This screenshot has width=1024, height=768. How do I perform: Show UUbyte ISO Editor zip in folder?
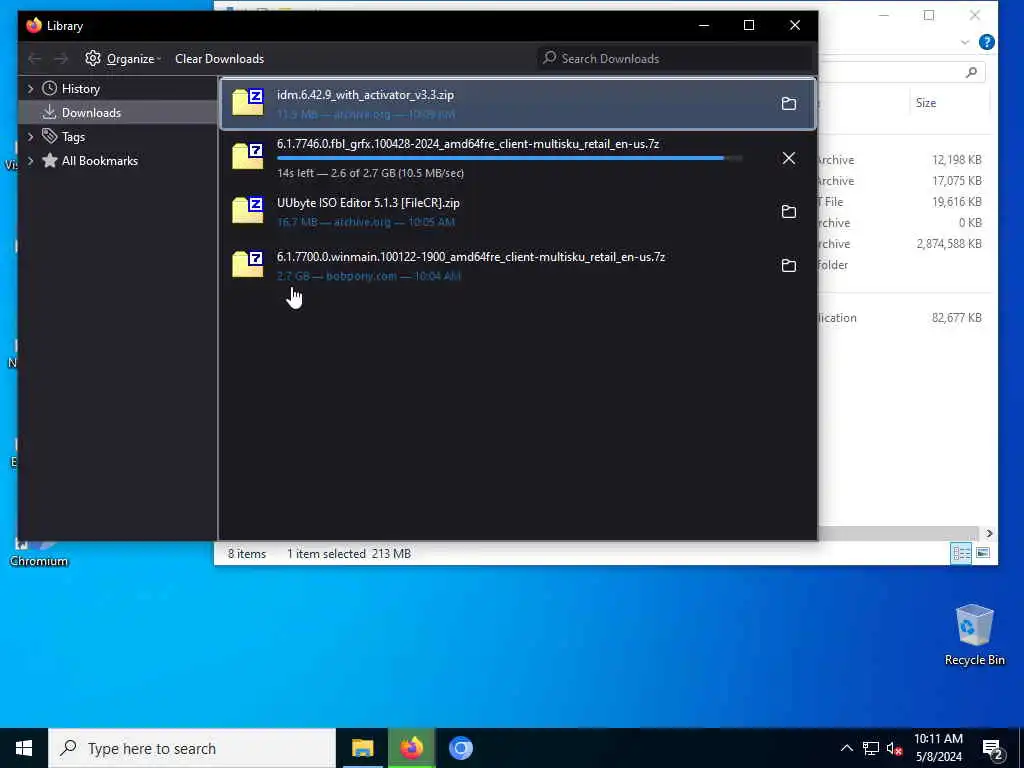coord(789,212)
